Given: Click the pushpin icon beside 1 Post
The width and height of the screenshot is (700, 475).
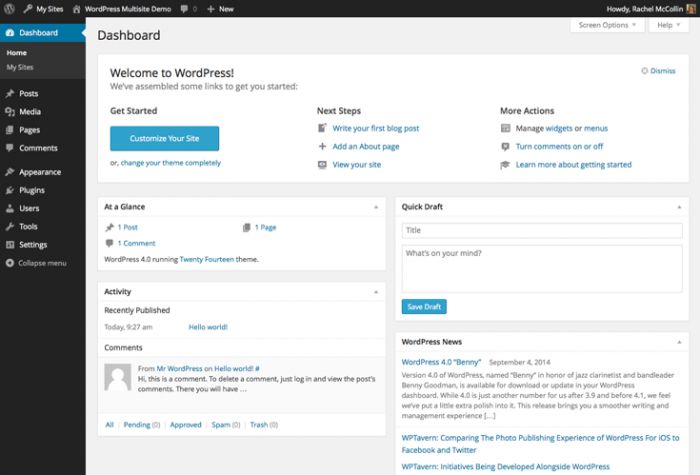Looking at the screenshot, I should [x=109, y=227].
